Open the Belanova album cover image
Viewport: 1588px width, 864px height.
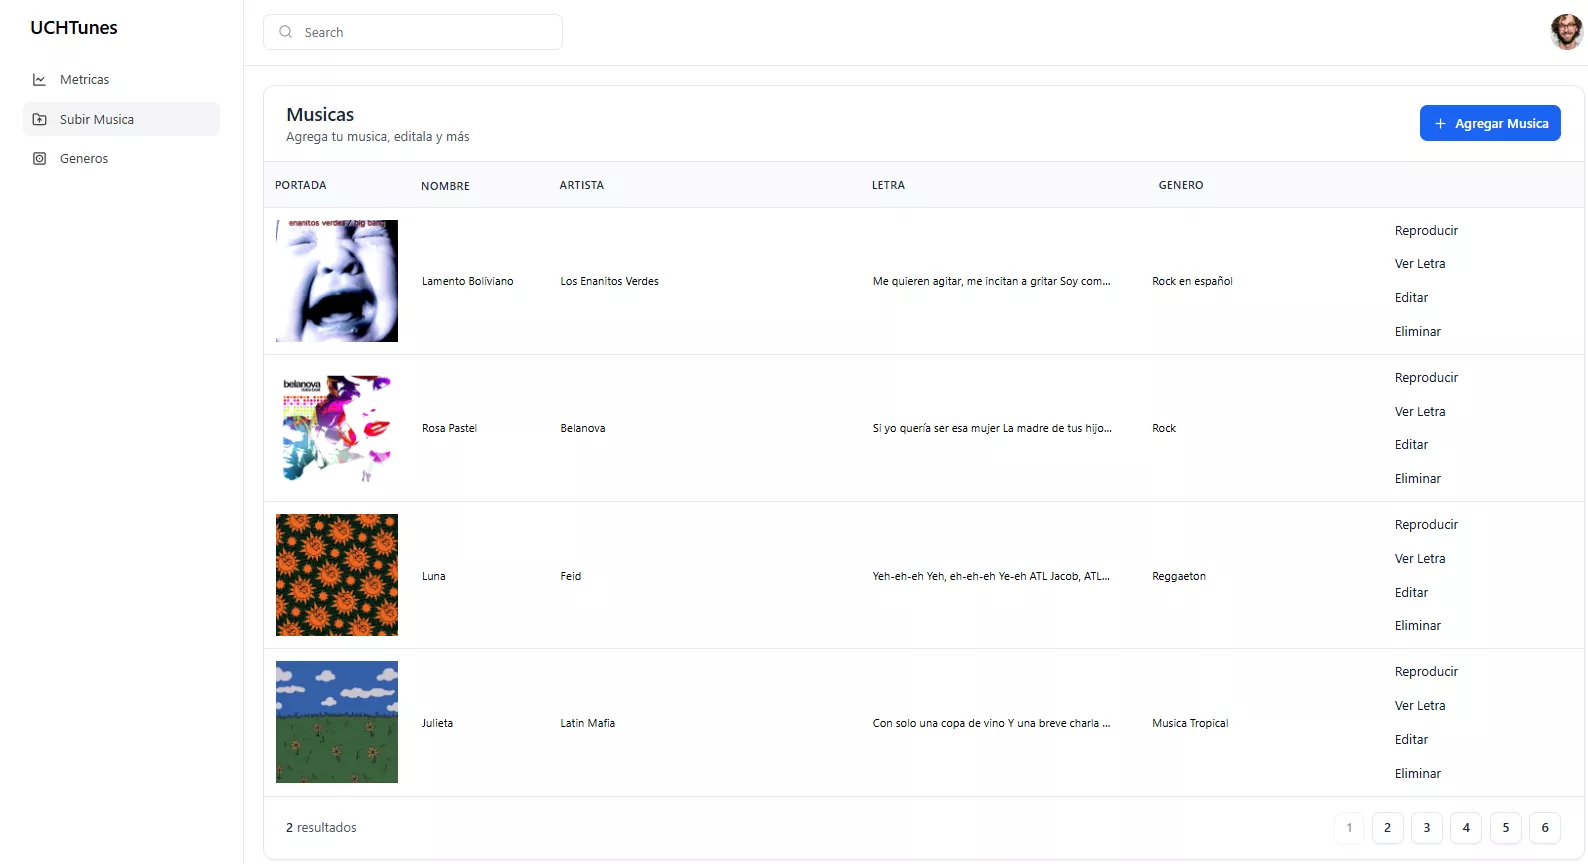pyautogui.click(x=337, y=428)
